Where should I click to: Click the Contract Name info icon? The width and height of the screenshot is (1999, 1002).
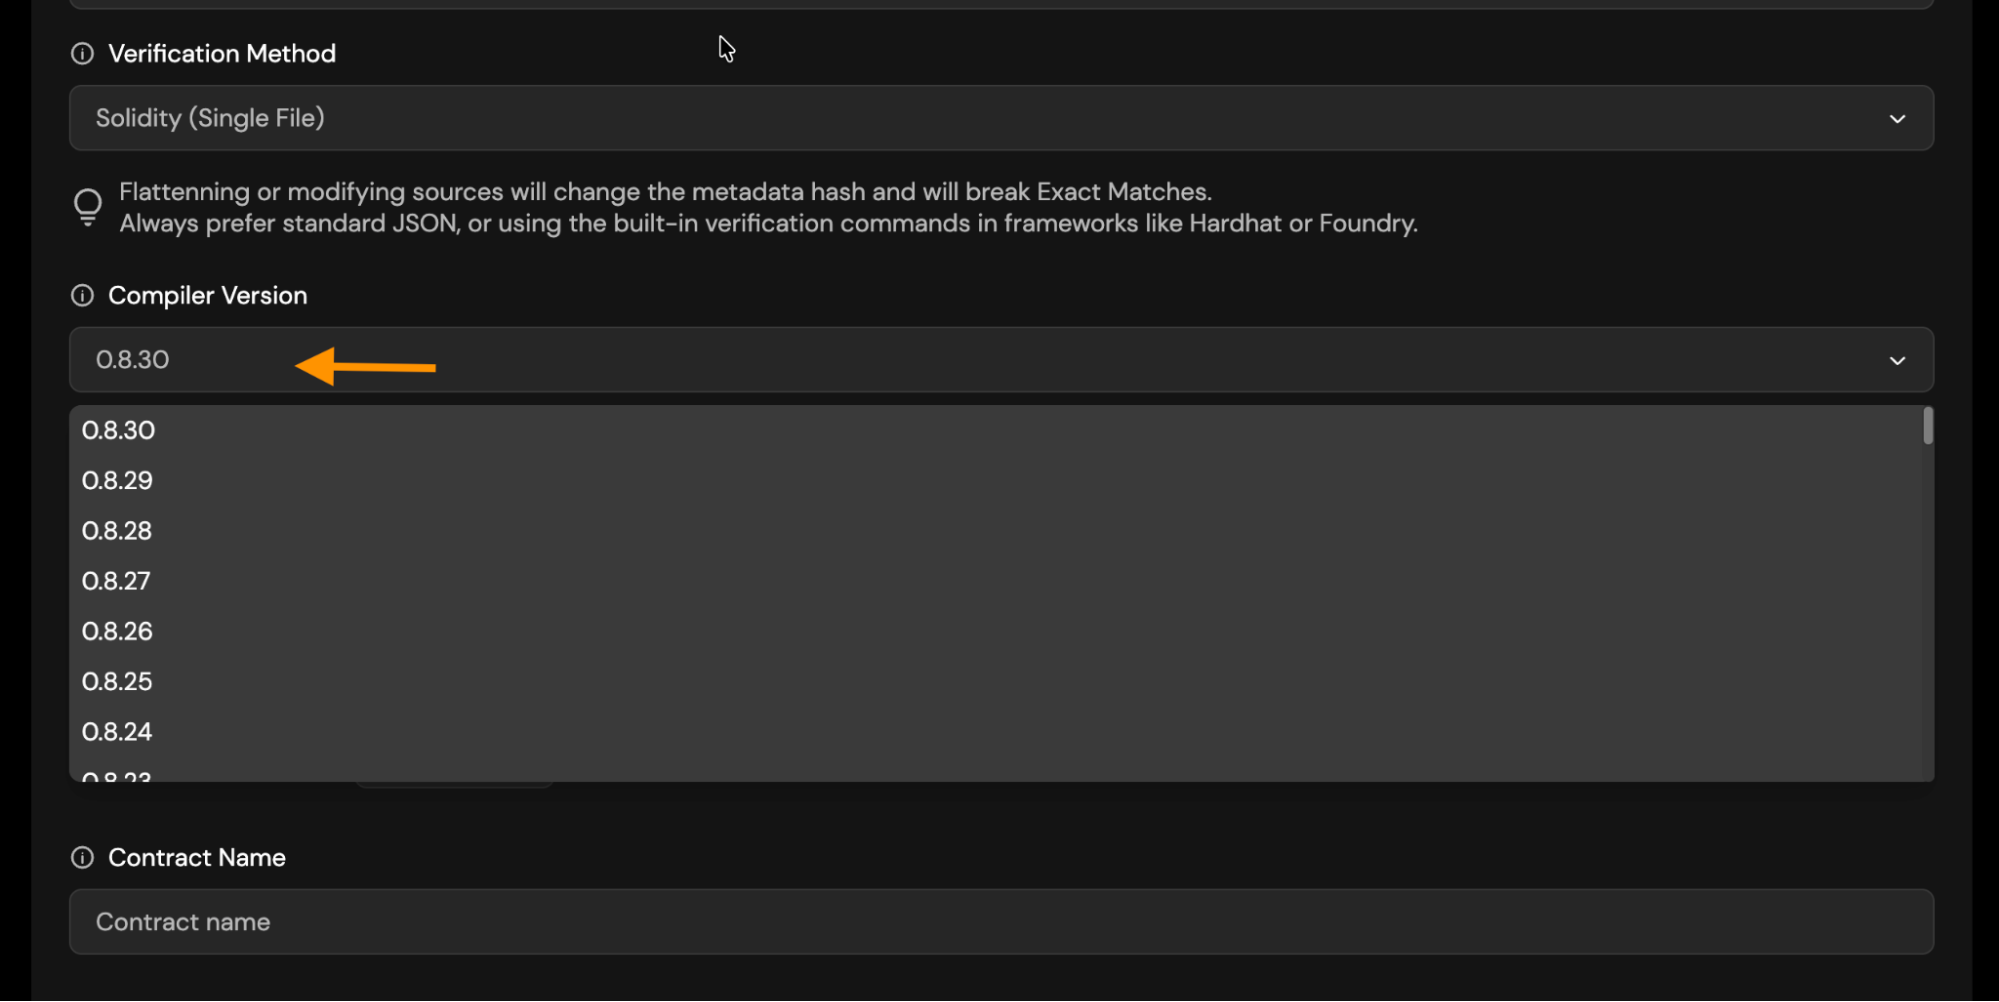(82, 858)
